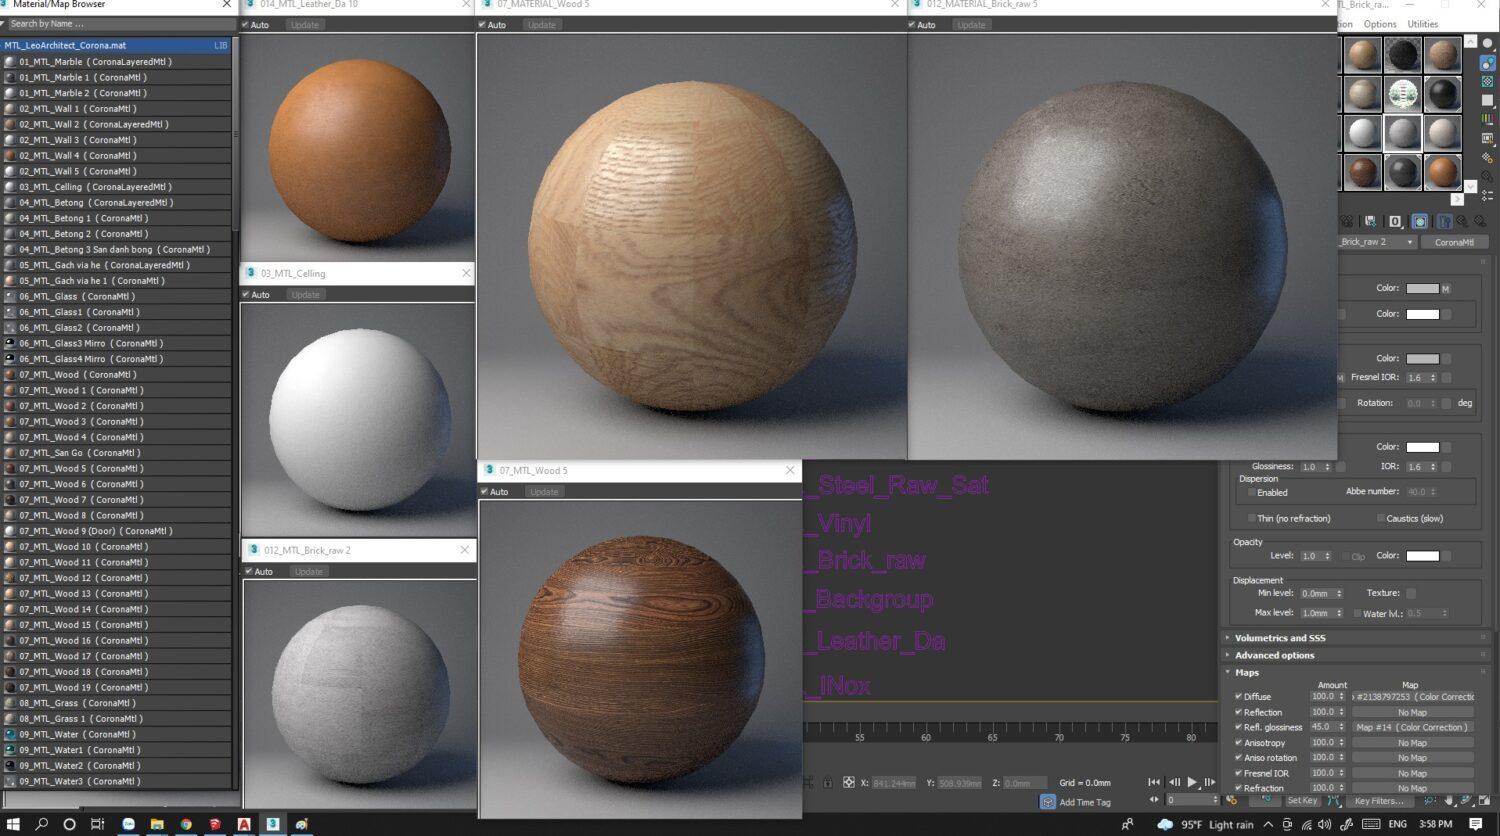
Task: Toggle Auto checkbox in 03_MTL_Celling preview
Action: click(246, 295)
